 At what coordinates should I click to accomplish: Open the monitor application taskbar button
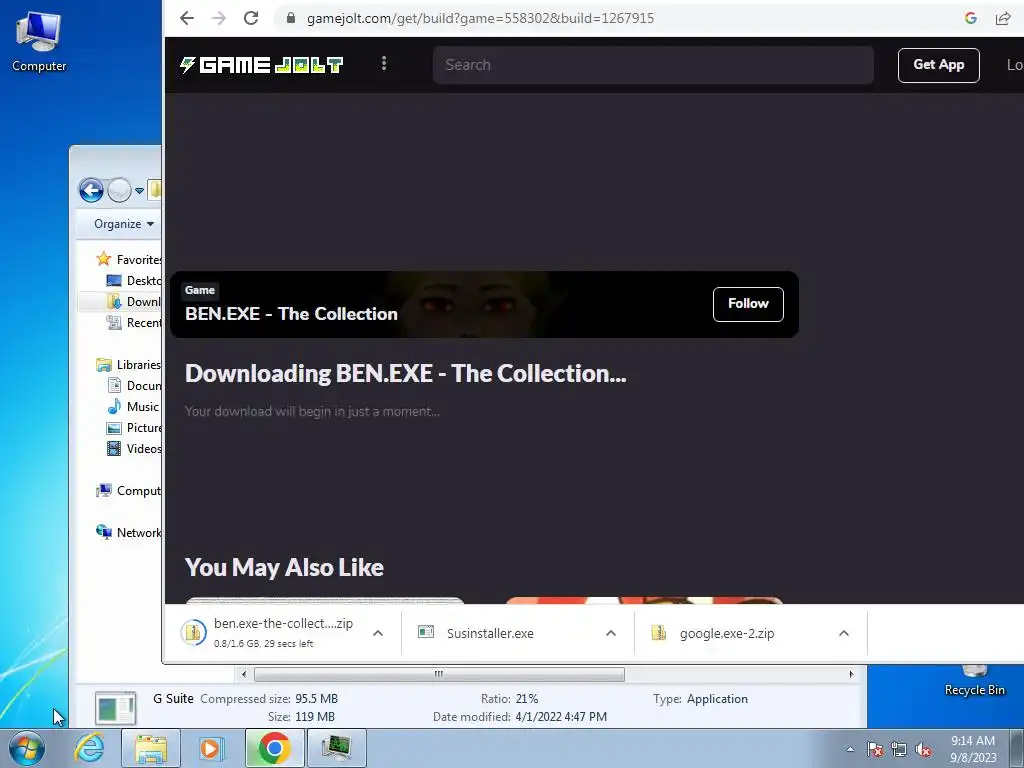point(336,748)
